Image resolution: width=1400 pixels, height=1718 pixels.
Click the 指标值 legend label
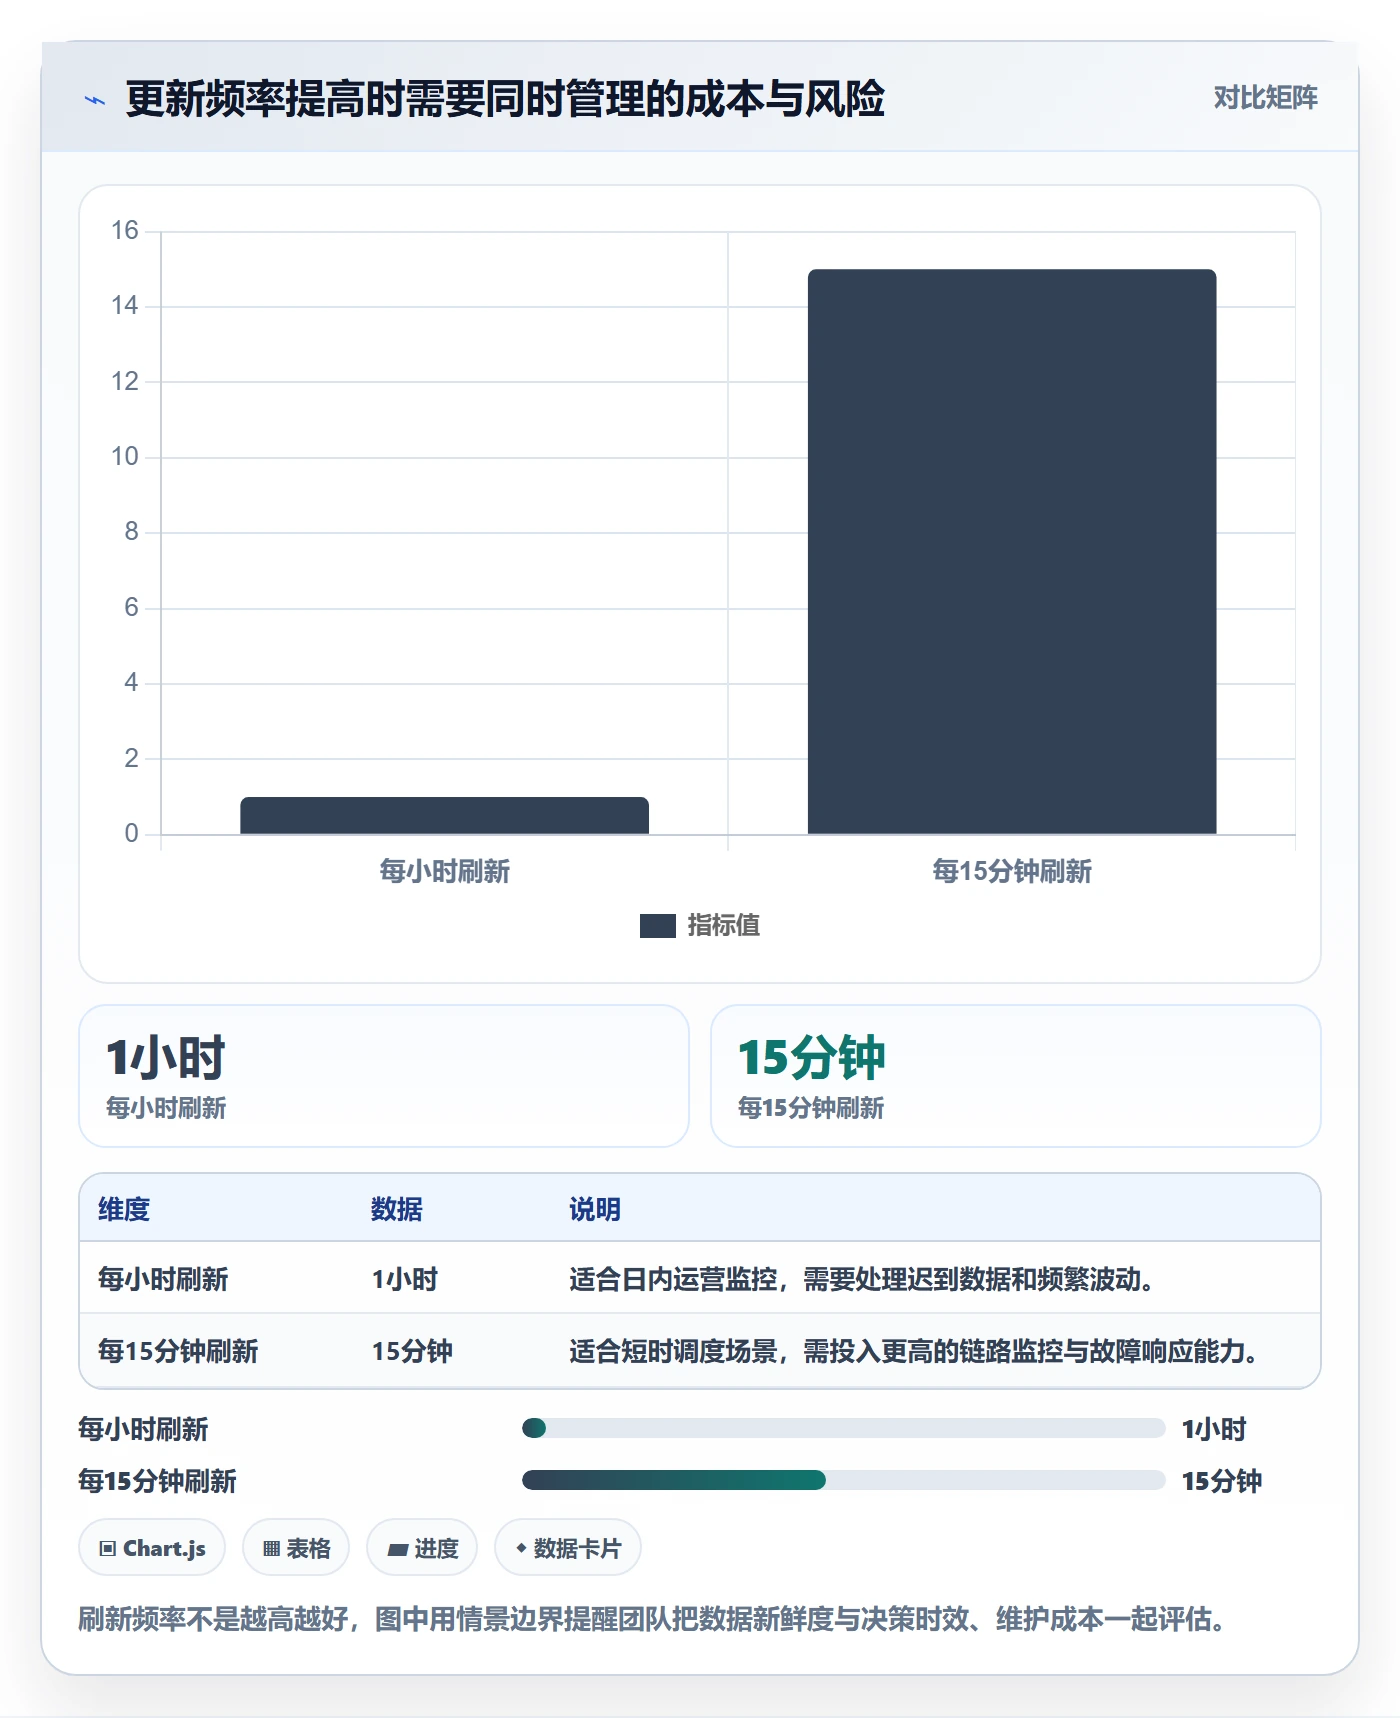tap(723, 926)
